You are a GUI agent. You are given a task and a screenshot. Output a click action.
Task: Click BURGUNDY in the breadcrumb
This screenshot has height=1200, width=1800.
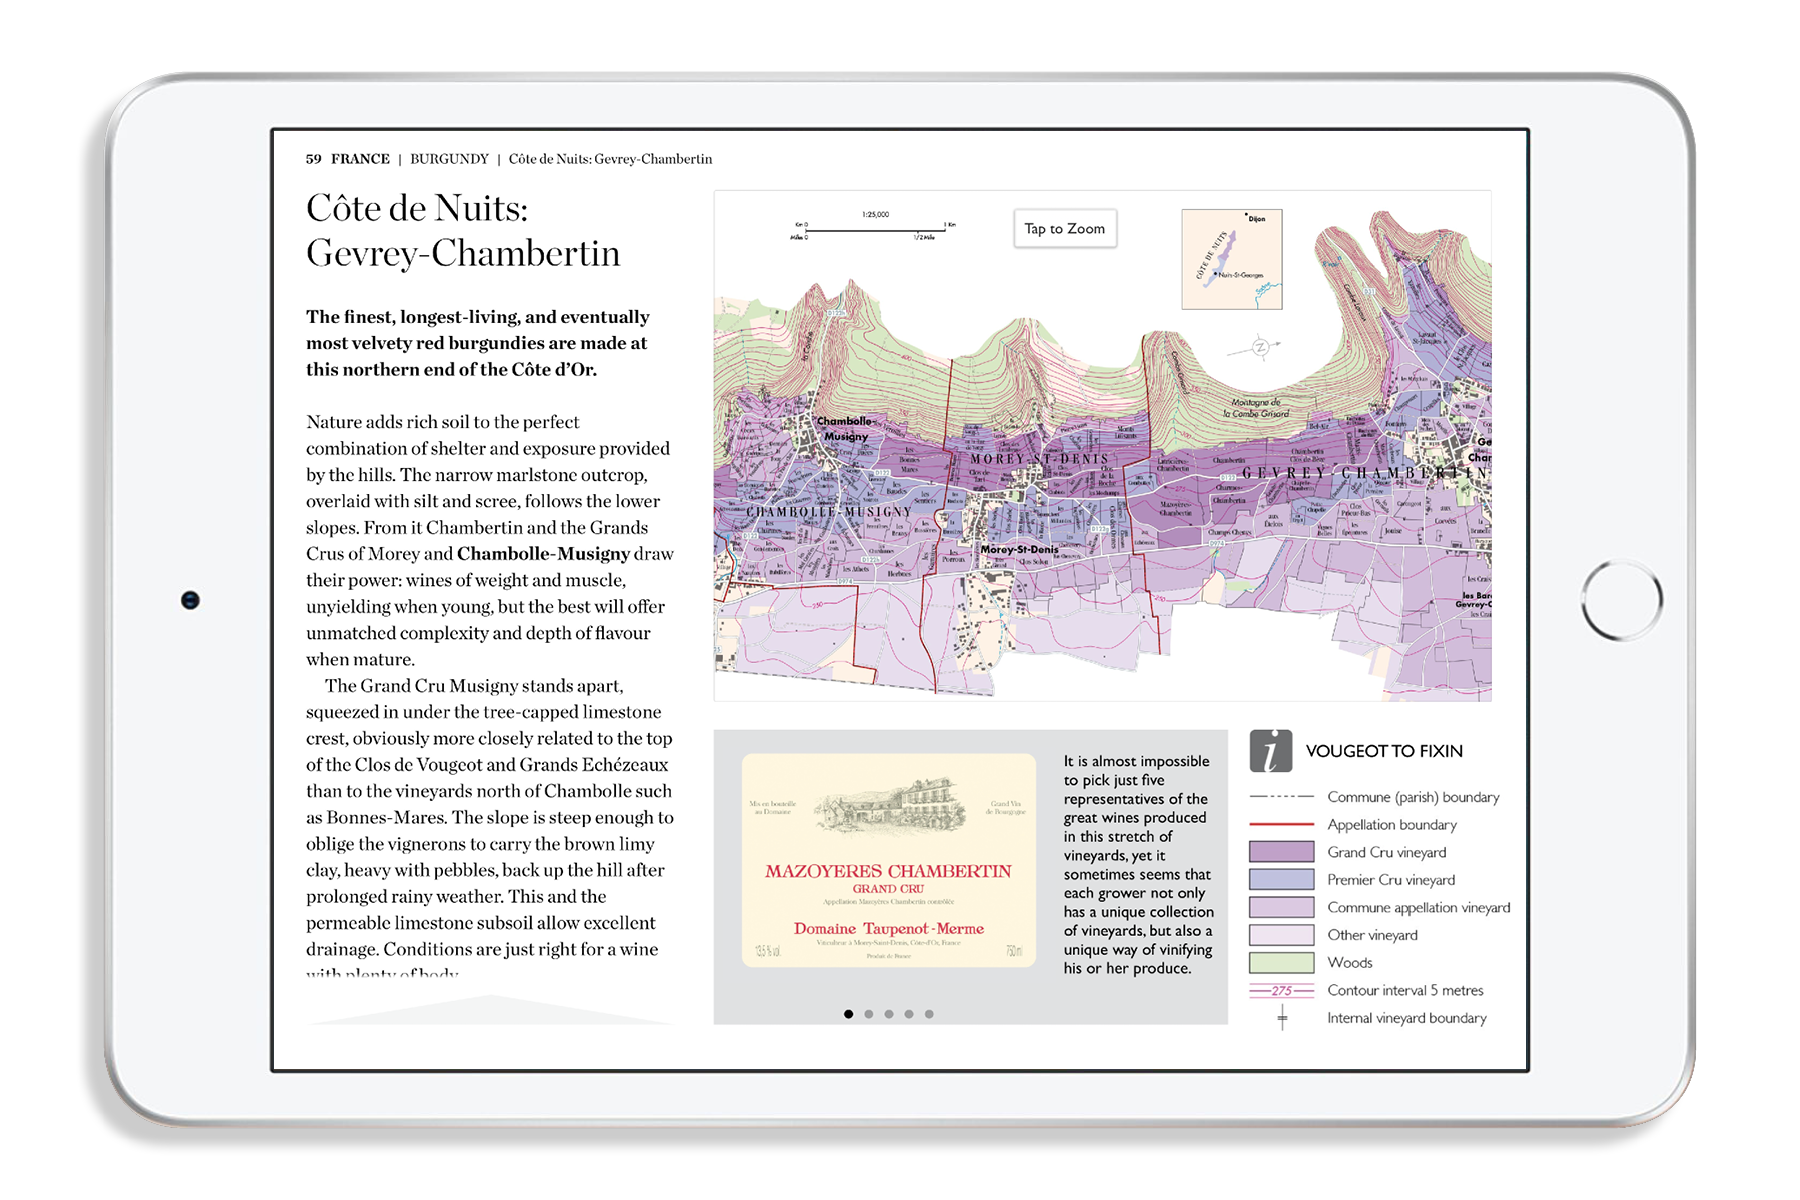click(x=449, y=159)
